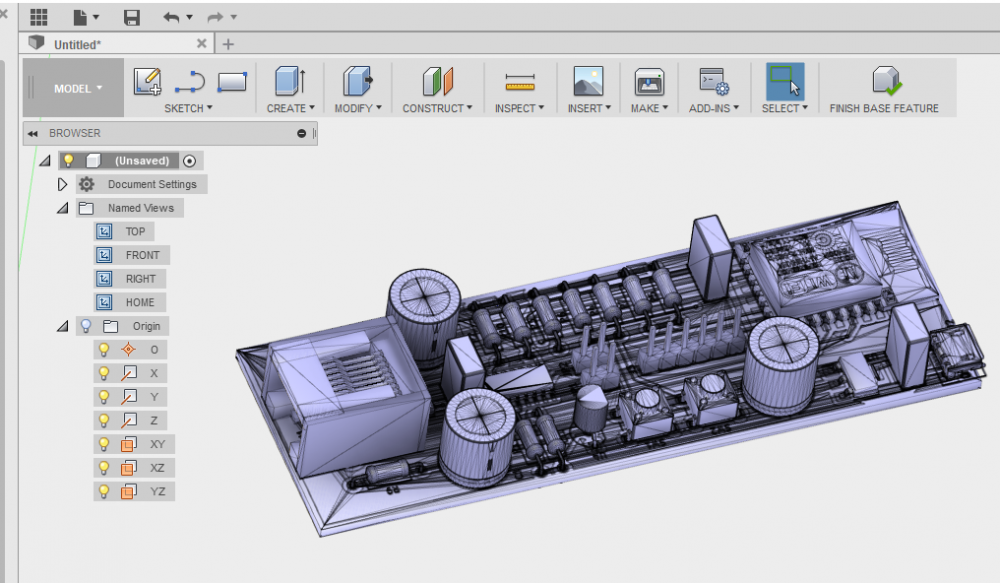Click the Extrude icon above CREATE
Screen dimensions: 1000x583
(289, 81)
